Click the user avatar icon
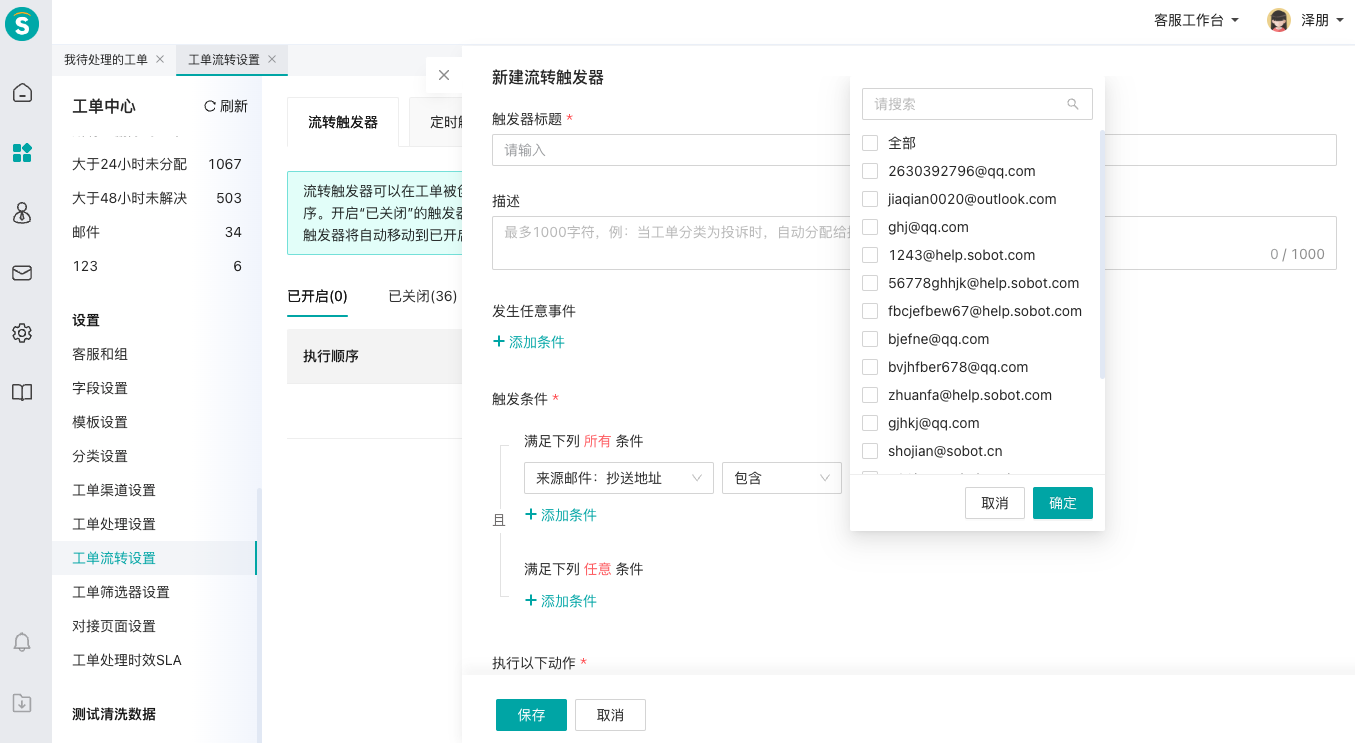 coord(1279,20)
